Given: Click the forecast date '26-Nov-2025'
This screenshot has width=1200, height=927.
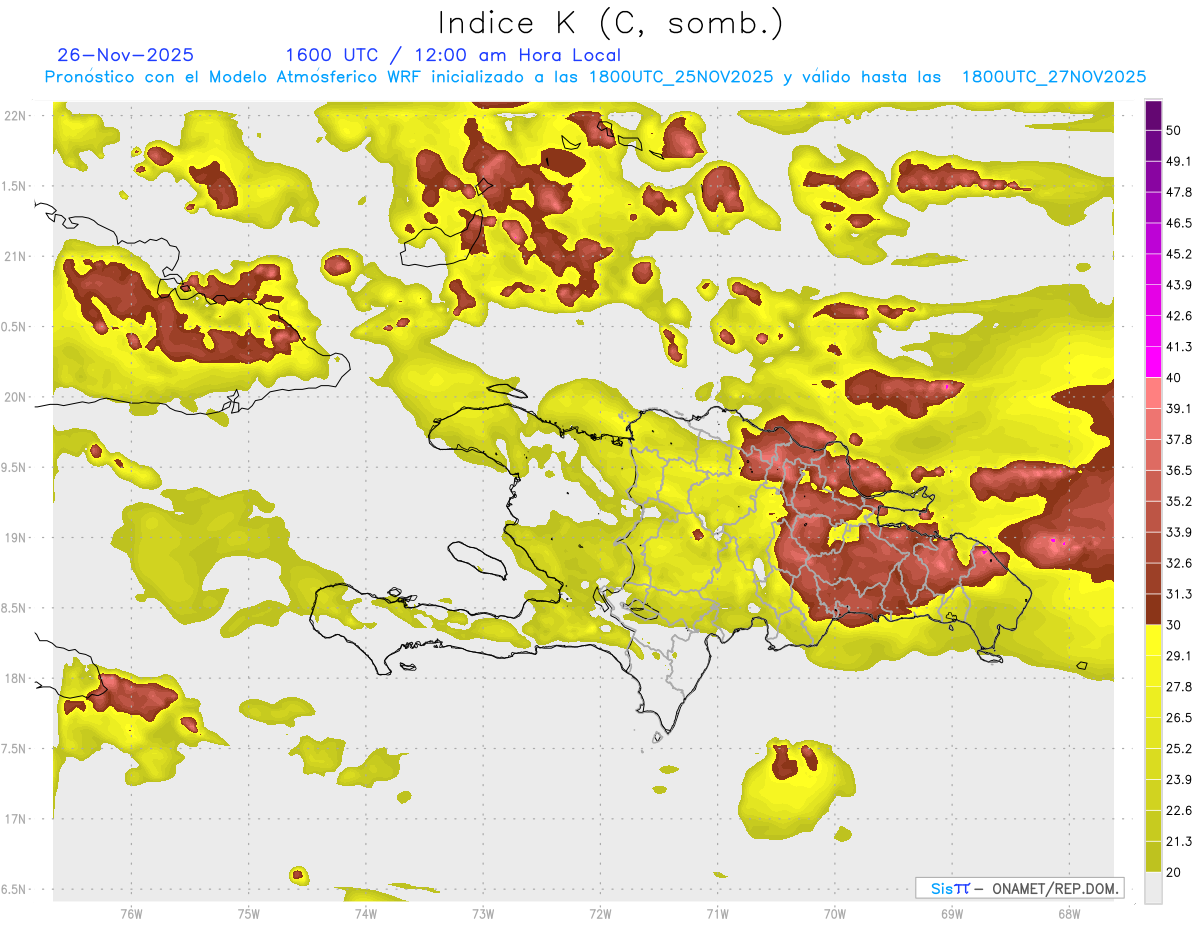Looking at the screenshot, I should tap(126, 55).
